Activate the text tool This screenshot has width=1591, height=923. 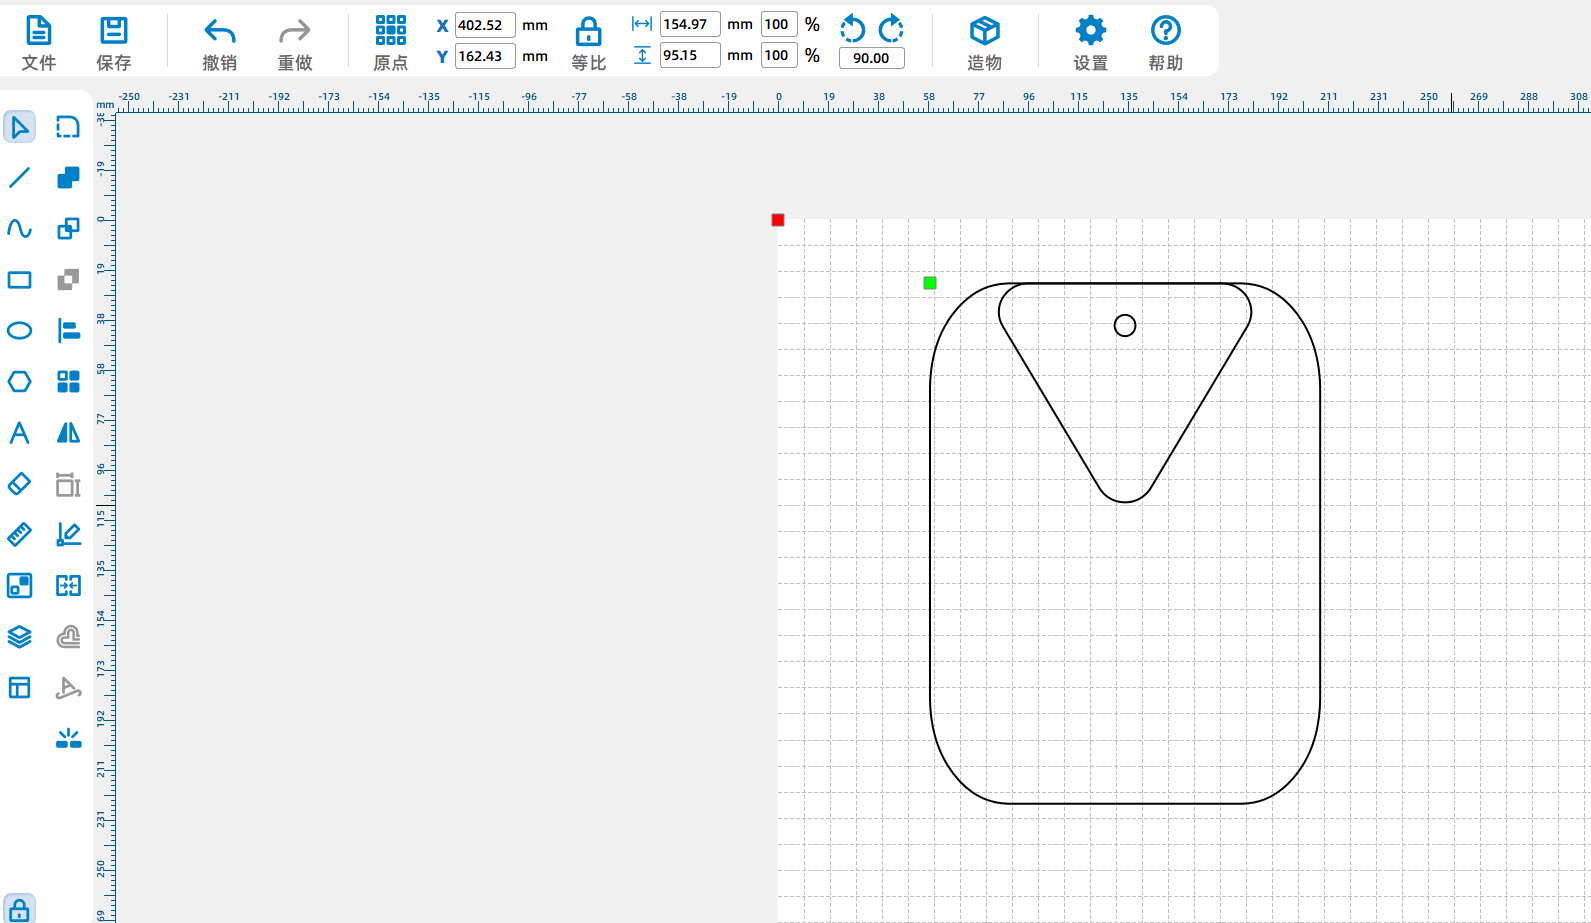pyautogui.click(x=20, y=433)
